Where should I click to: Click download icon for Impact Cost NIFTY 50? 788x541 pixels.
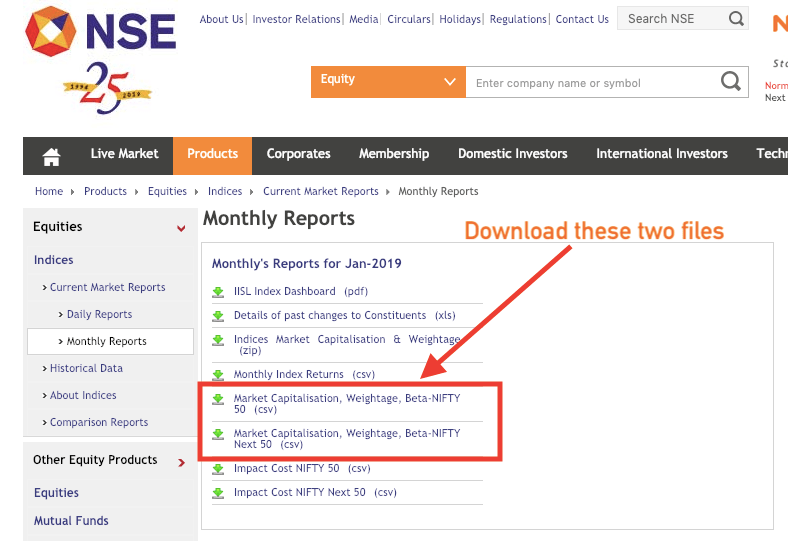pos(218,469)
